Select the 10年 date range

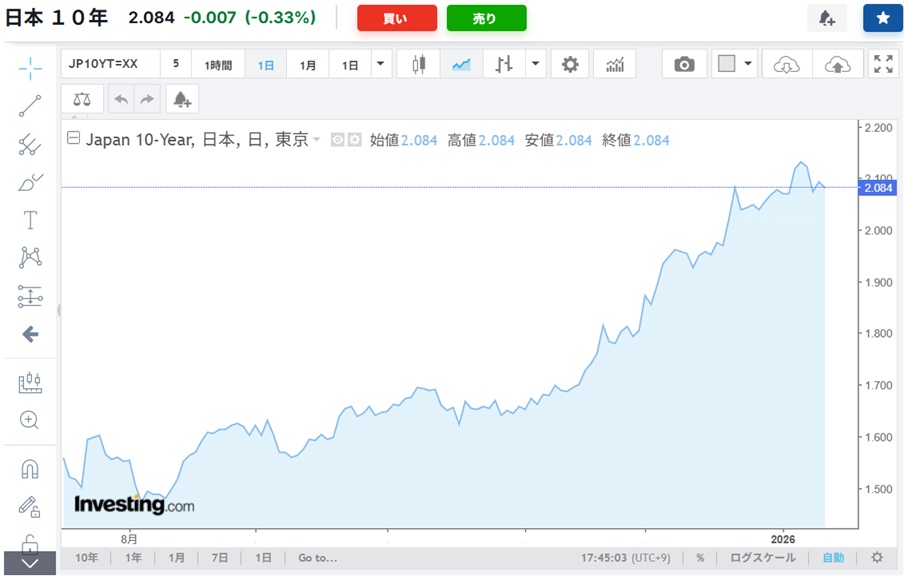(x=86, y=557)
